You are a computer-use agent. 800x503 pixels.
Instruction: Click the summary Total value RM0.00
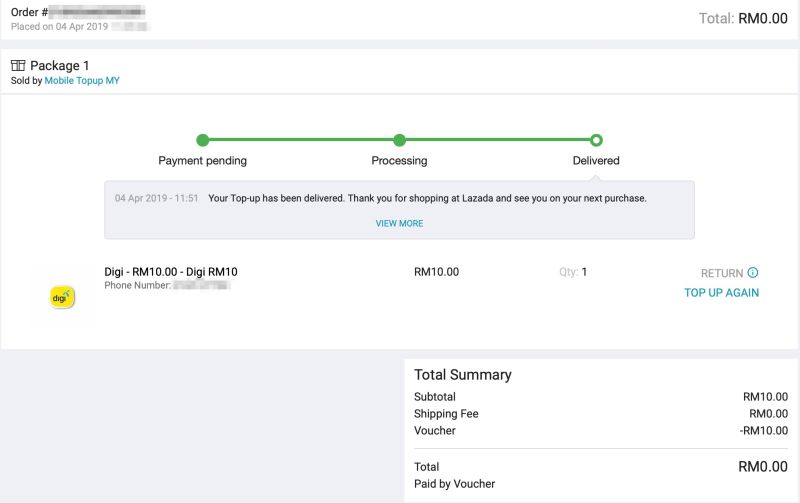click(x=763, y=467)
